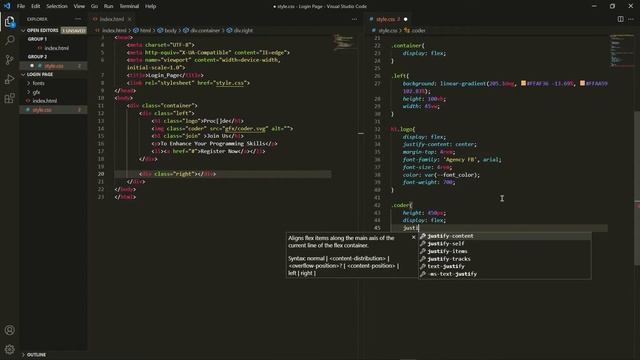Split the right editor with split icon
The height and width of the screenshot is (360, 640).
[x=620, y=19]
